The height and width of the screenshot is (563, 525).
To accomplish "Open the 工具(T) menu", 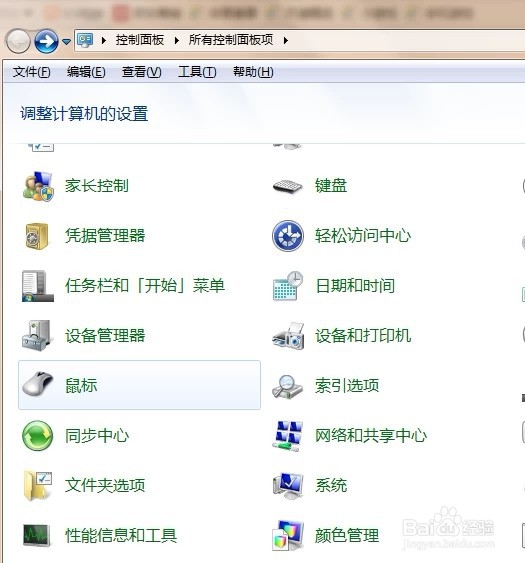I will (x=197, y=72).
